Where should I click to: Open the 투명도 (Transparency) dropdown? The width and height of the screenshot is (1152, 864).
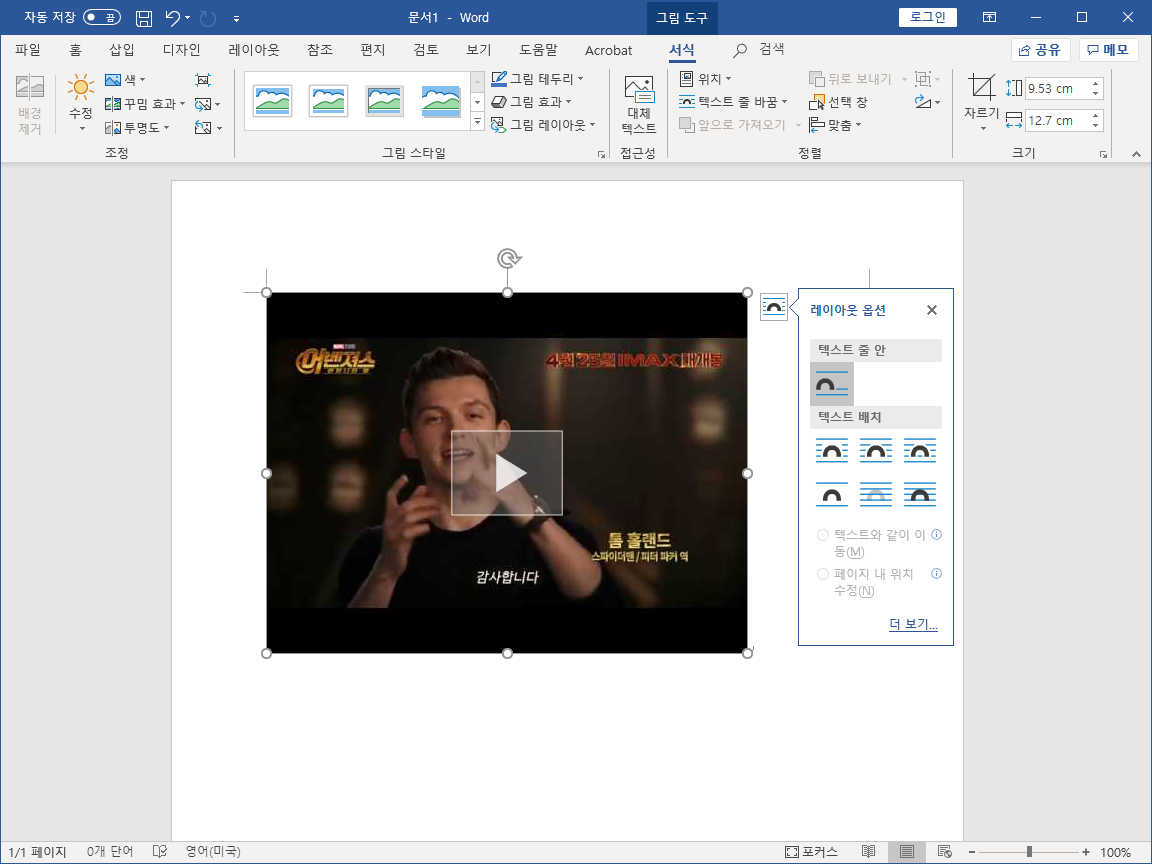(x=137, y=128)
